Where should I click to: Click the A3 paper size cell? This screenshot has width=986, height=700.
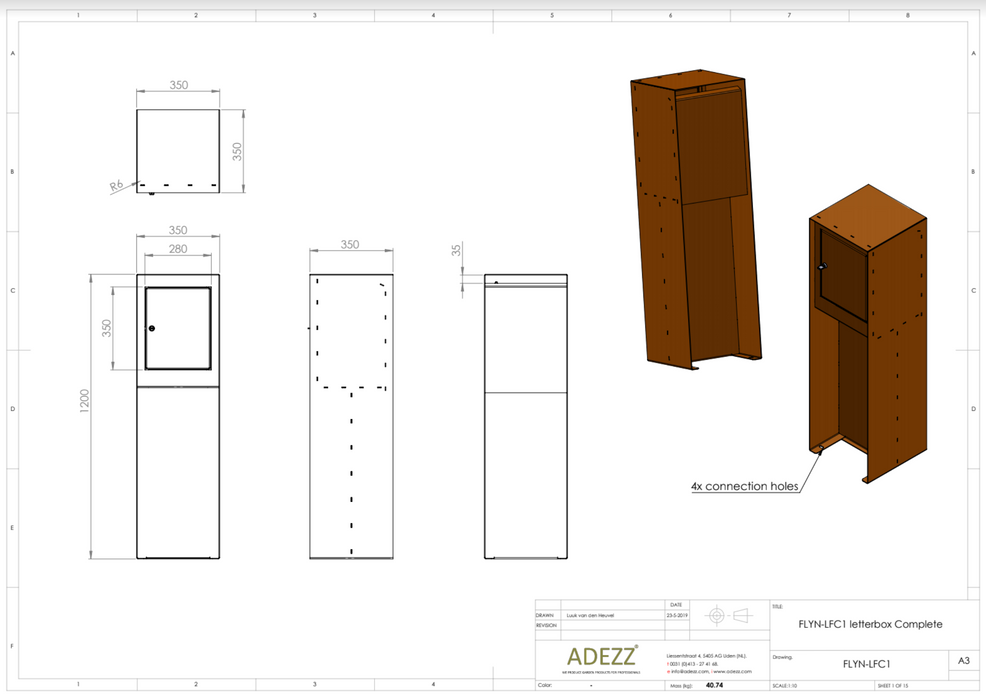(963, 661)
